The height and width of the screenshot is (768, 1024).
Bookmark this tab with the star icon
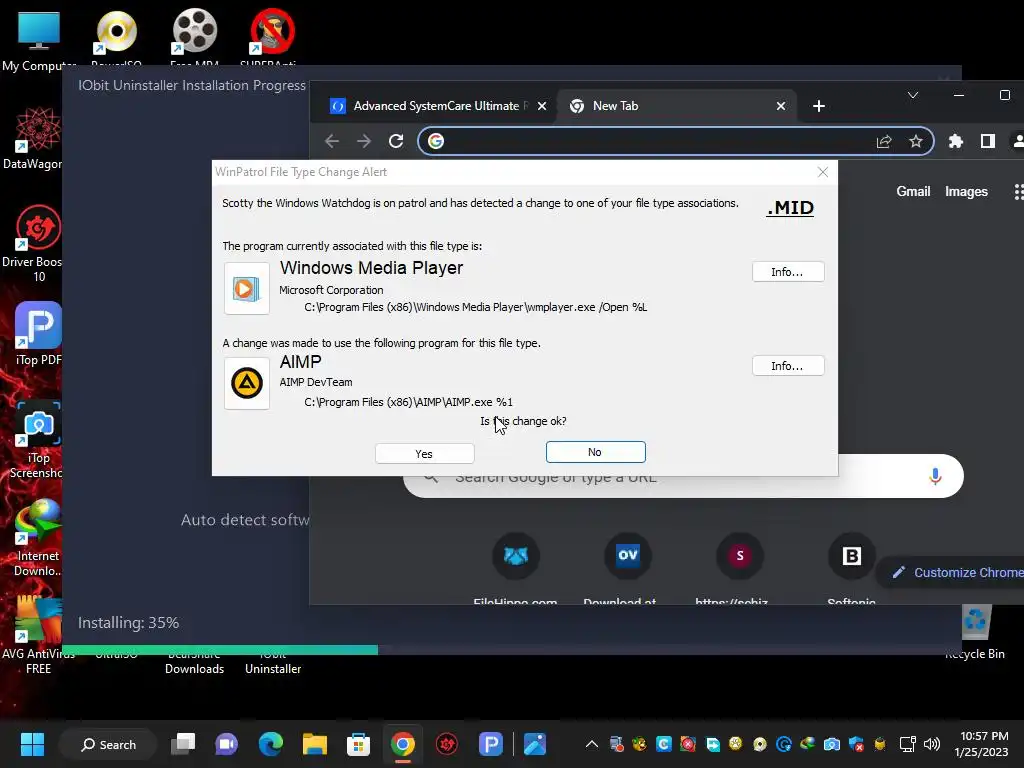click(x=916, y=141)
